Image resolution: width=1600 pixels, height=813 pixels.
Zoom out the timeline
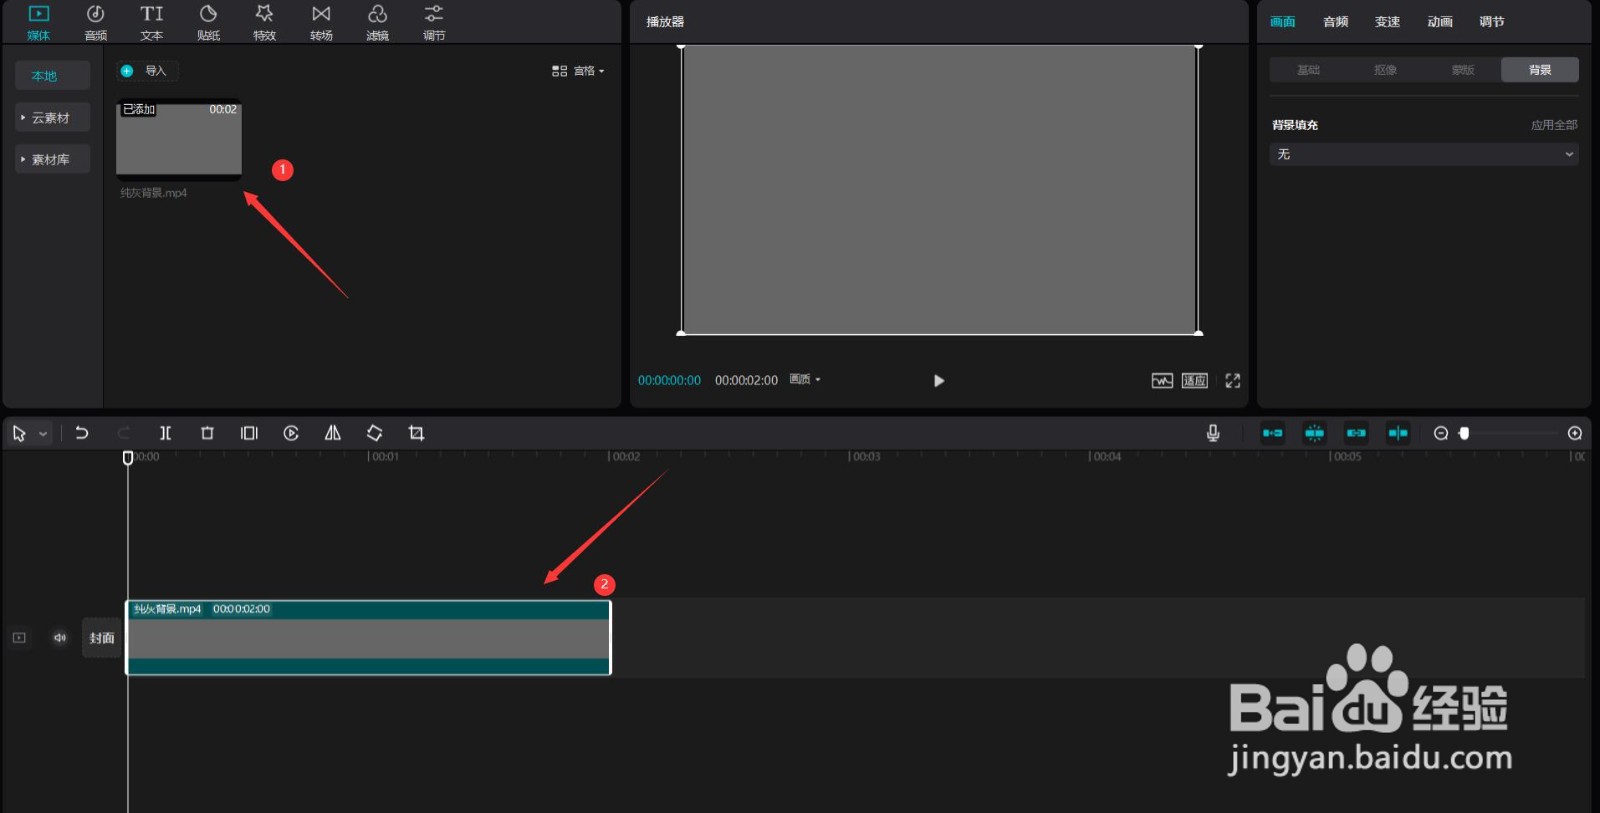point(1441,433)
